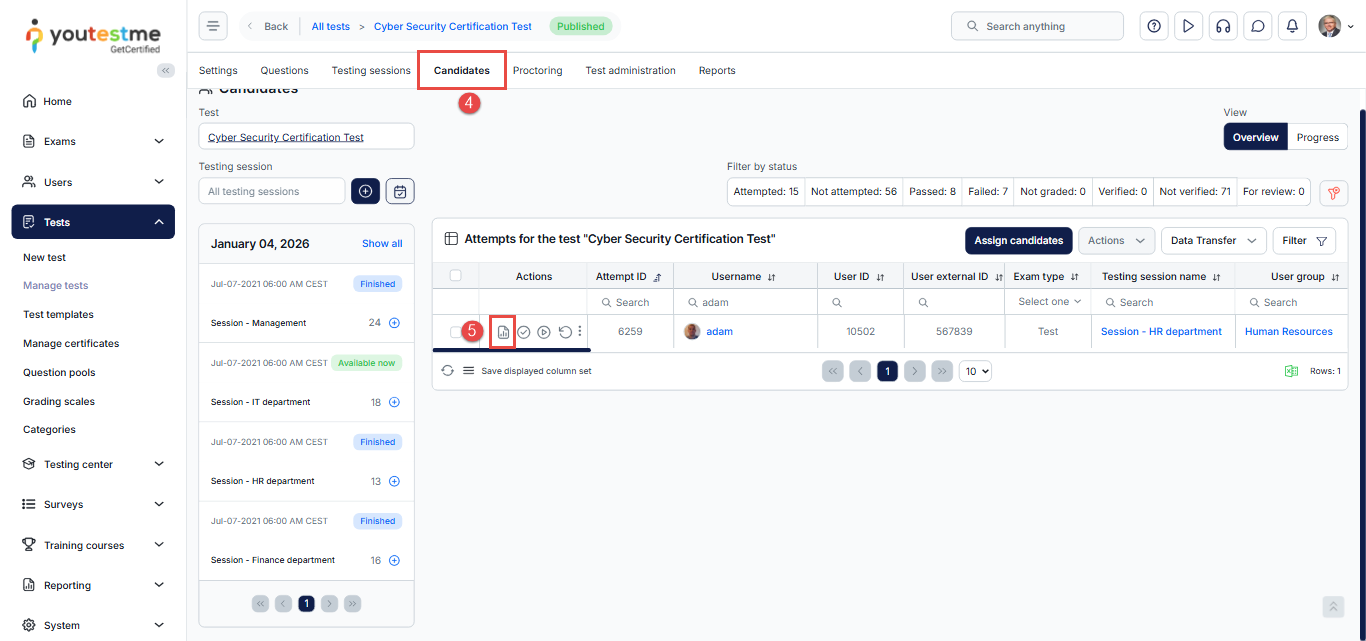
Task: Open the chat bubble icon in header
Action: coord(1257,26)
